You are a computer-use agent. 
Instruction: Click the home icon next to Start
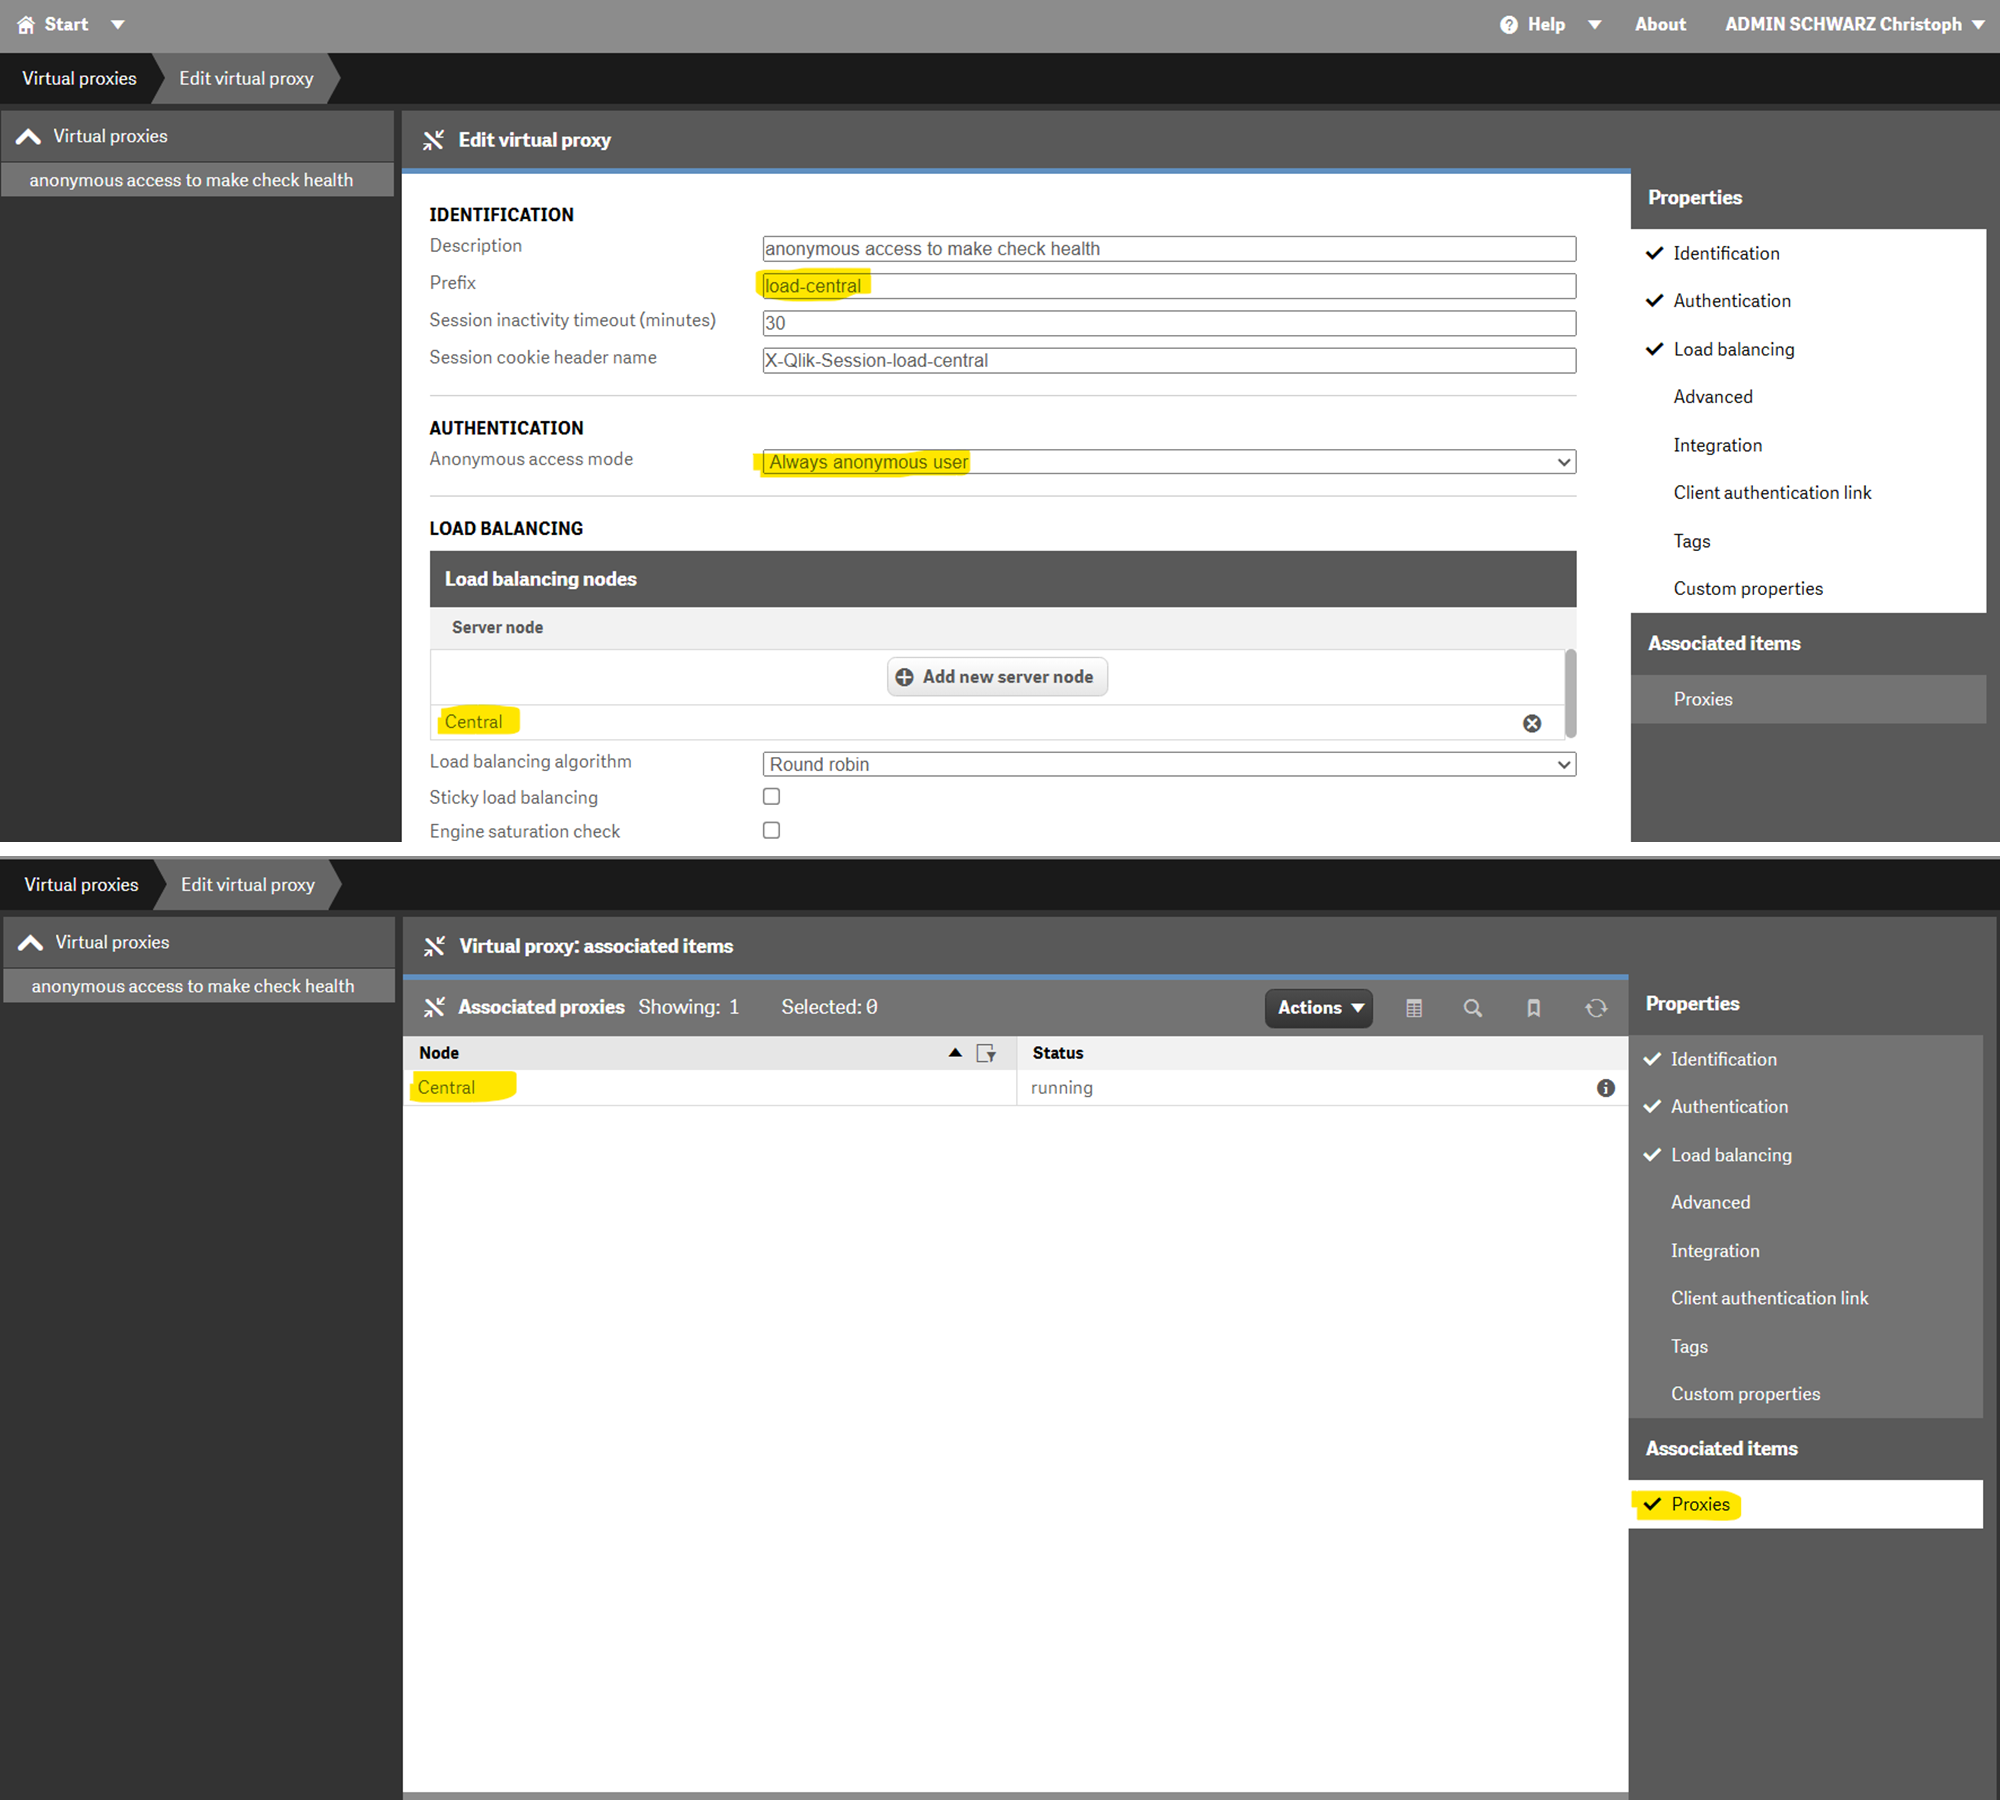pos(26,25)
